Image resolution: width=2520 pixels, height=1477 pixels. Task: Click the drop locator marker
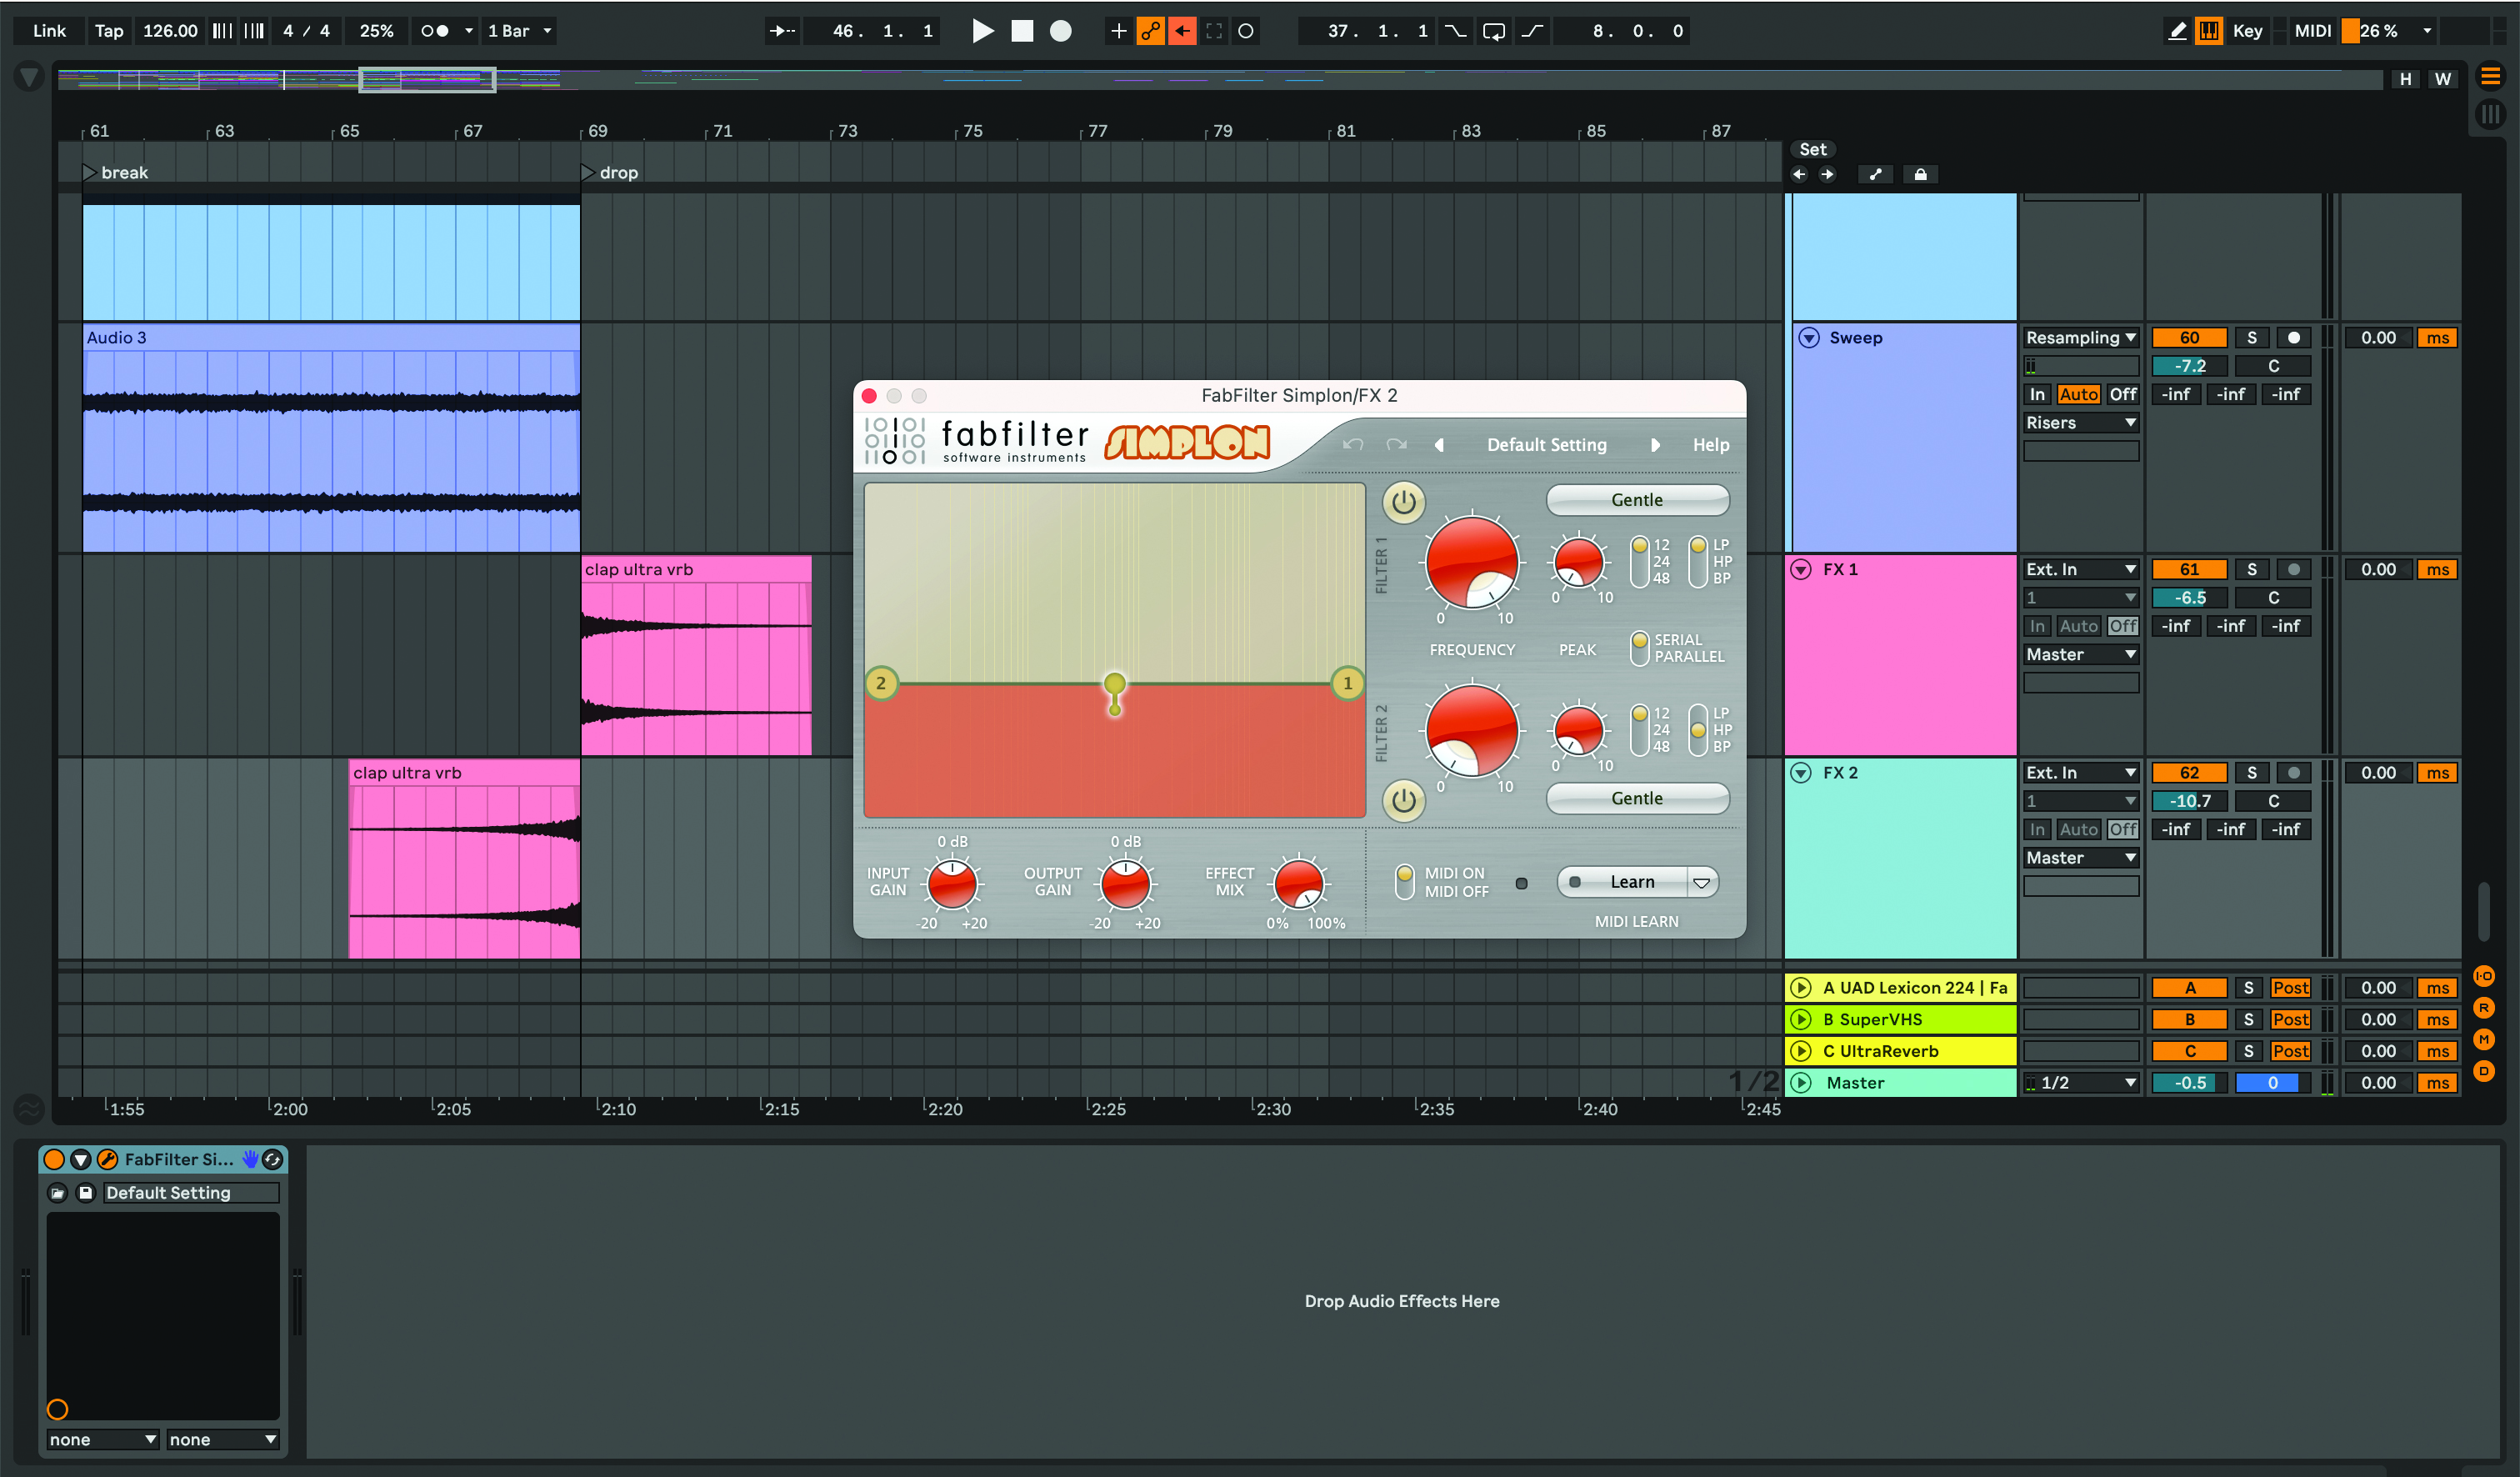point(588,172)
